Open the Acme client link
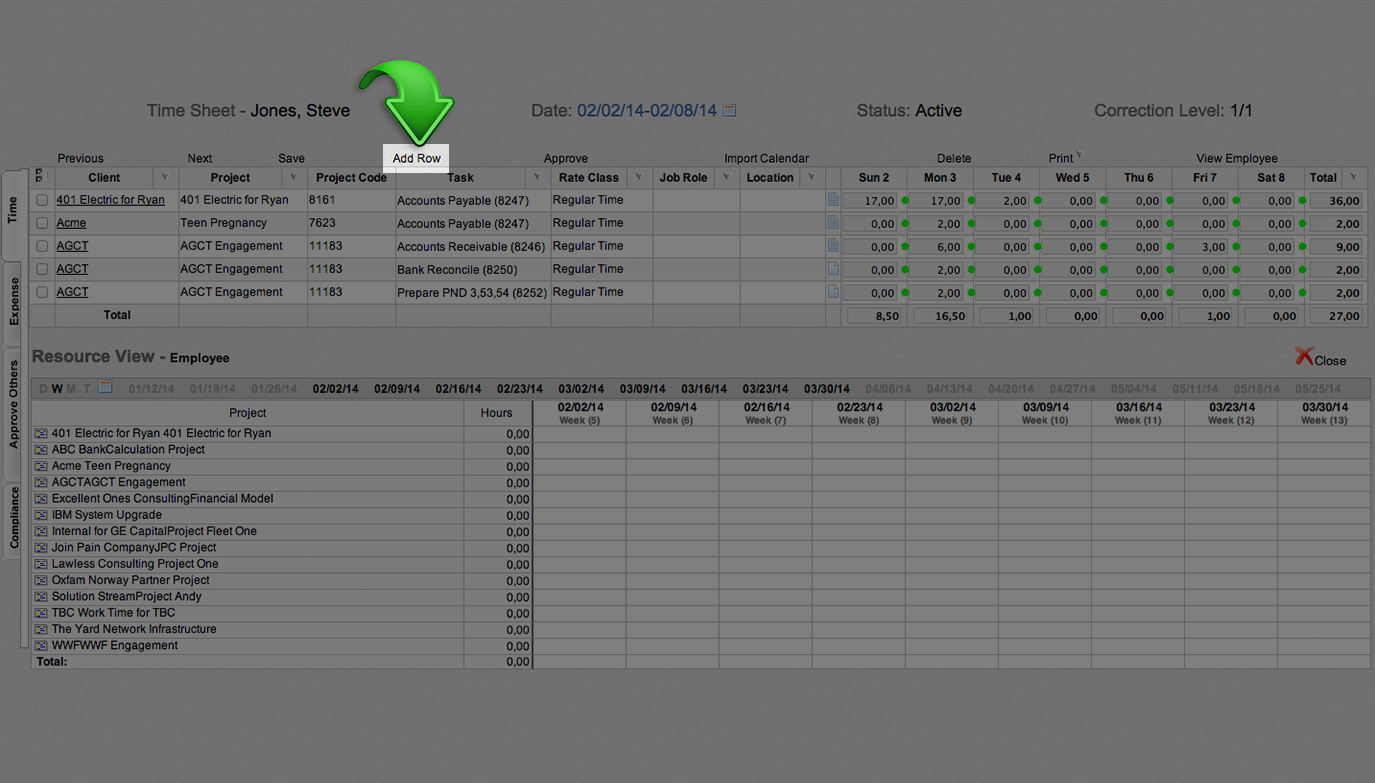Screen dimensions: 1375x783 pos(71,223)
